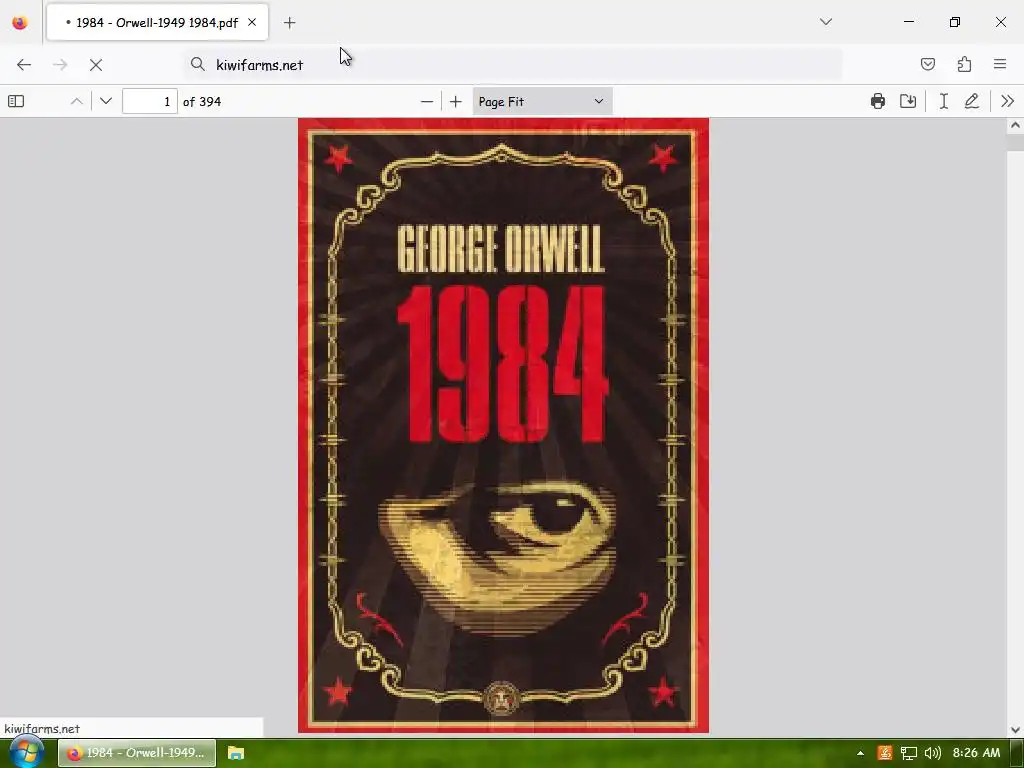This screenshot has width=1024, height=768.
Task: Open the Page Fit zoom dropdown
Action: tap(542, 101)
